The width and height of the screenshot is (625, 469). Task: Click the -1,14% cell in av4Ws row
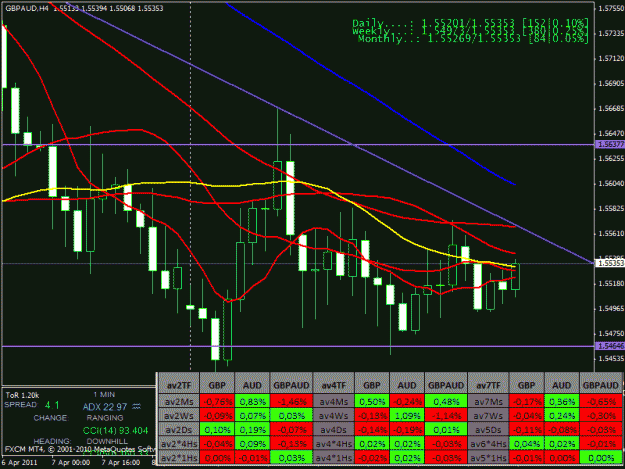[x=446, y=416]
